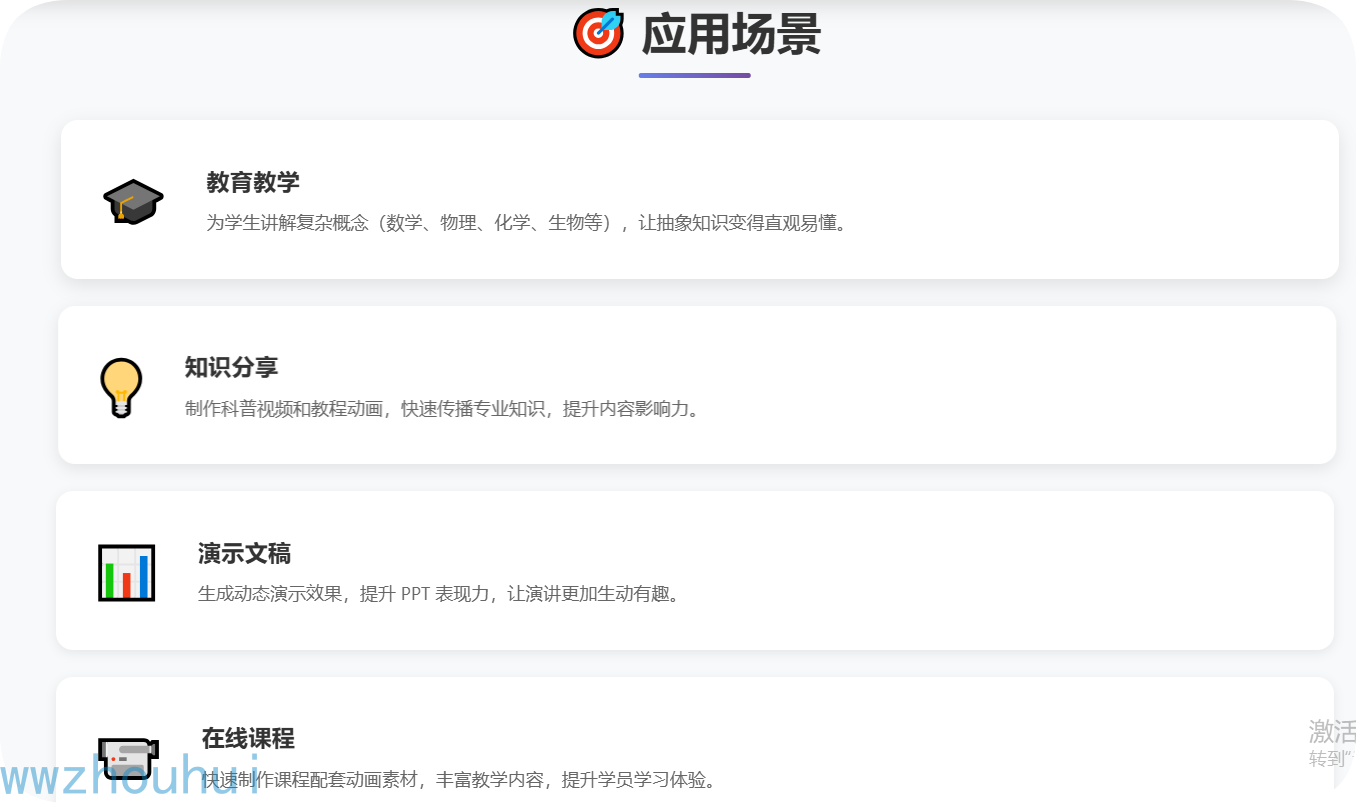The width and height of the screenshot is (1356, 803).
Task: Click the description starting 生成动态演示效果
Action: point(441,594)
